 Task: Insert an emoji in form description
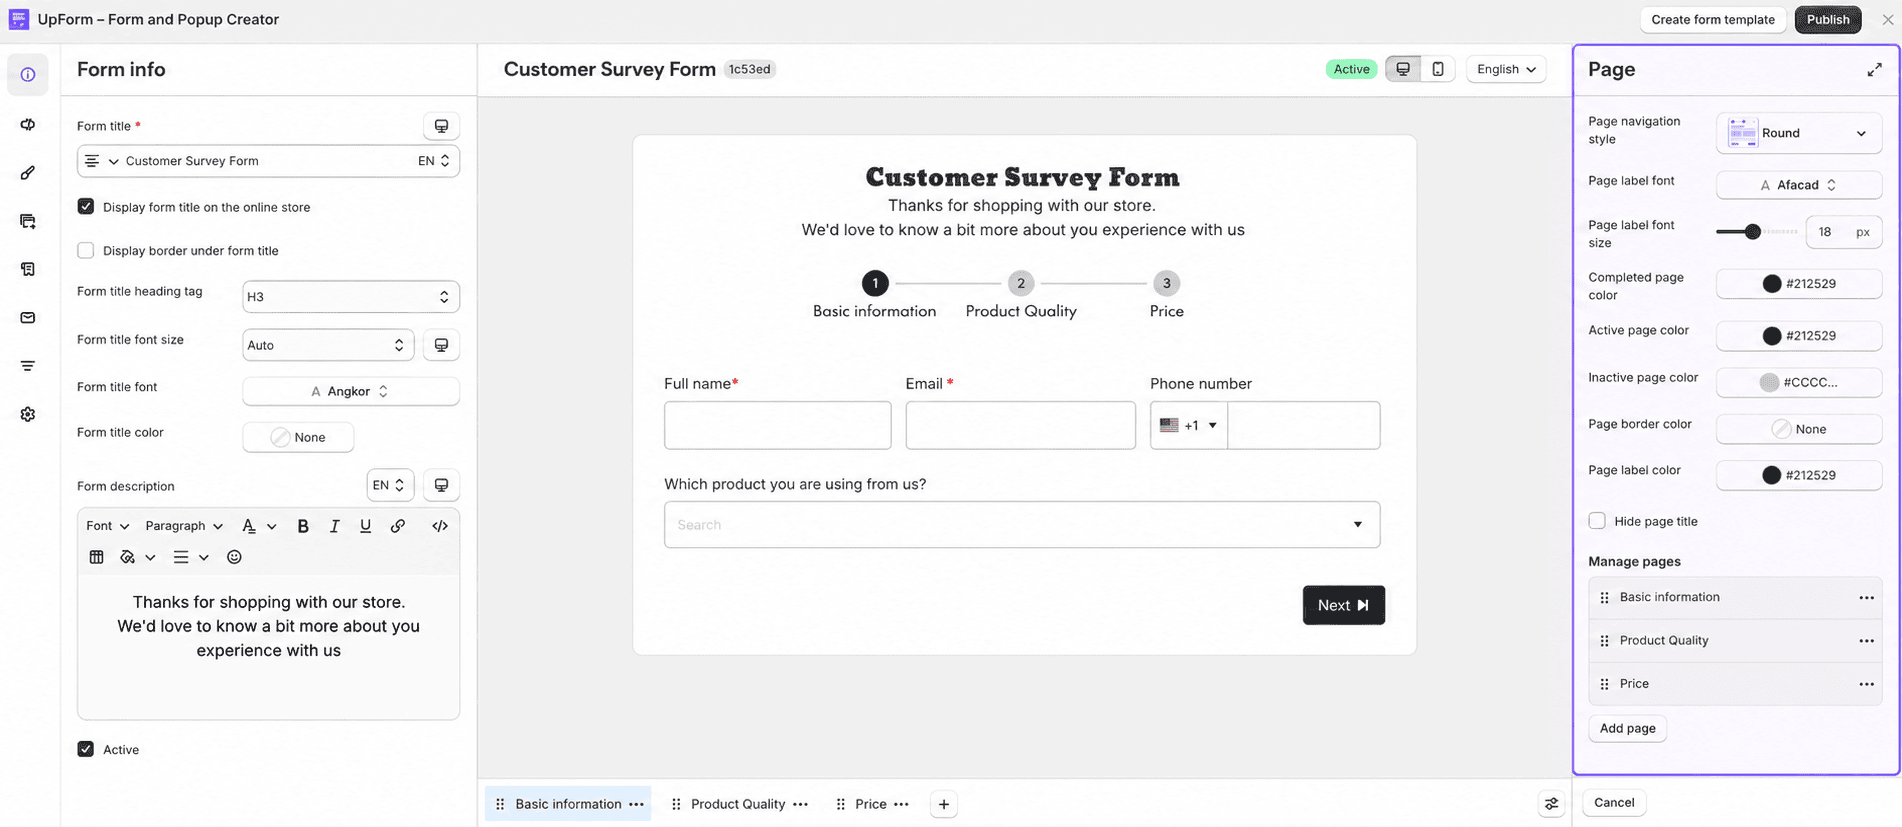tap(234, 557)
